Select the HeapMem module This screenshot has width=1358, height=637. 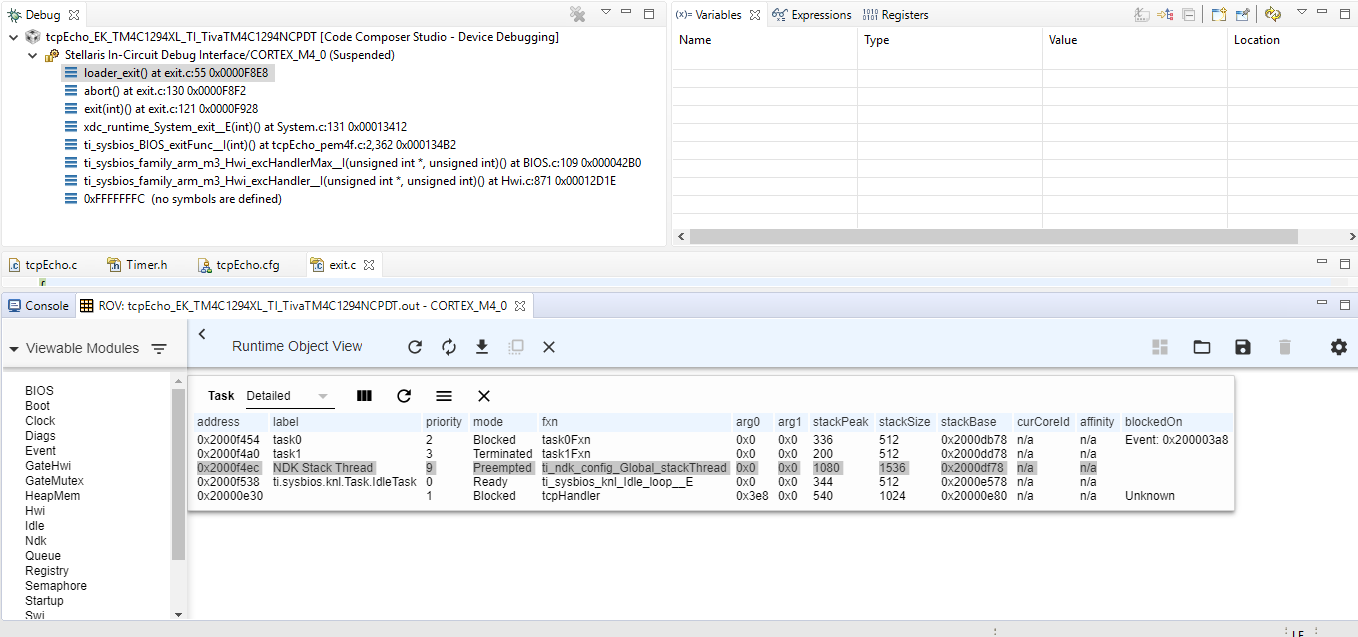[53, 496]
